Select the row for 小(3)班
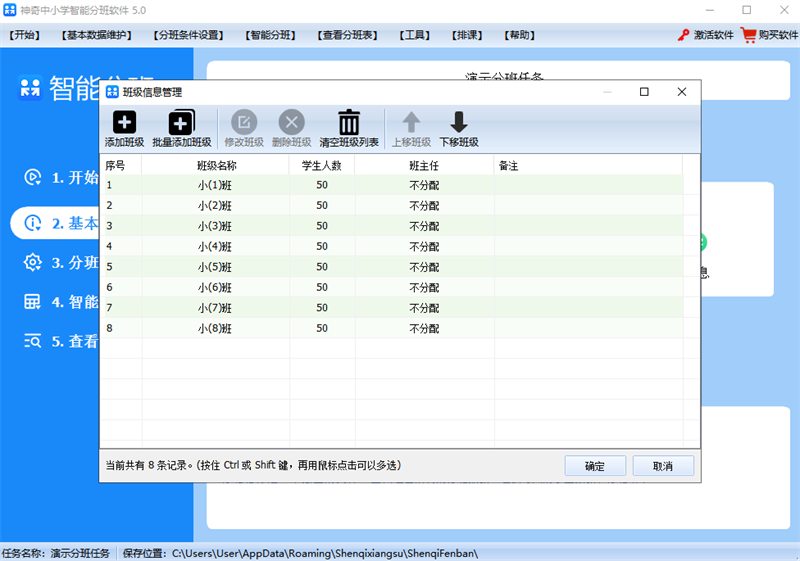This screenshot has width=800, height=561. click(392, 225)
